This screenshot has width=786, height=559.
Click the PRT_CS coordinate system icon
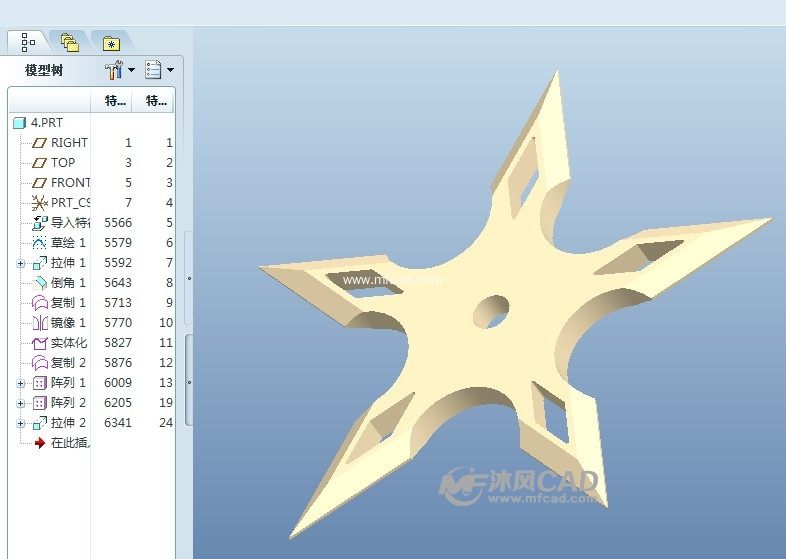(40, 203)
